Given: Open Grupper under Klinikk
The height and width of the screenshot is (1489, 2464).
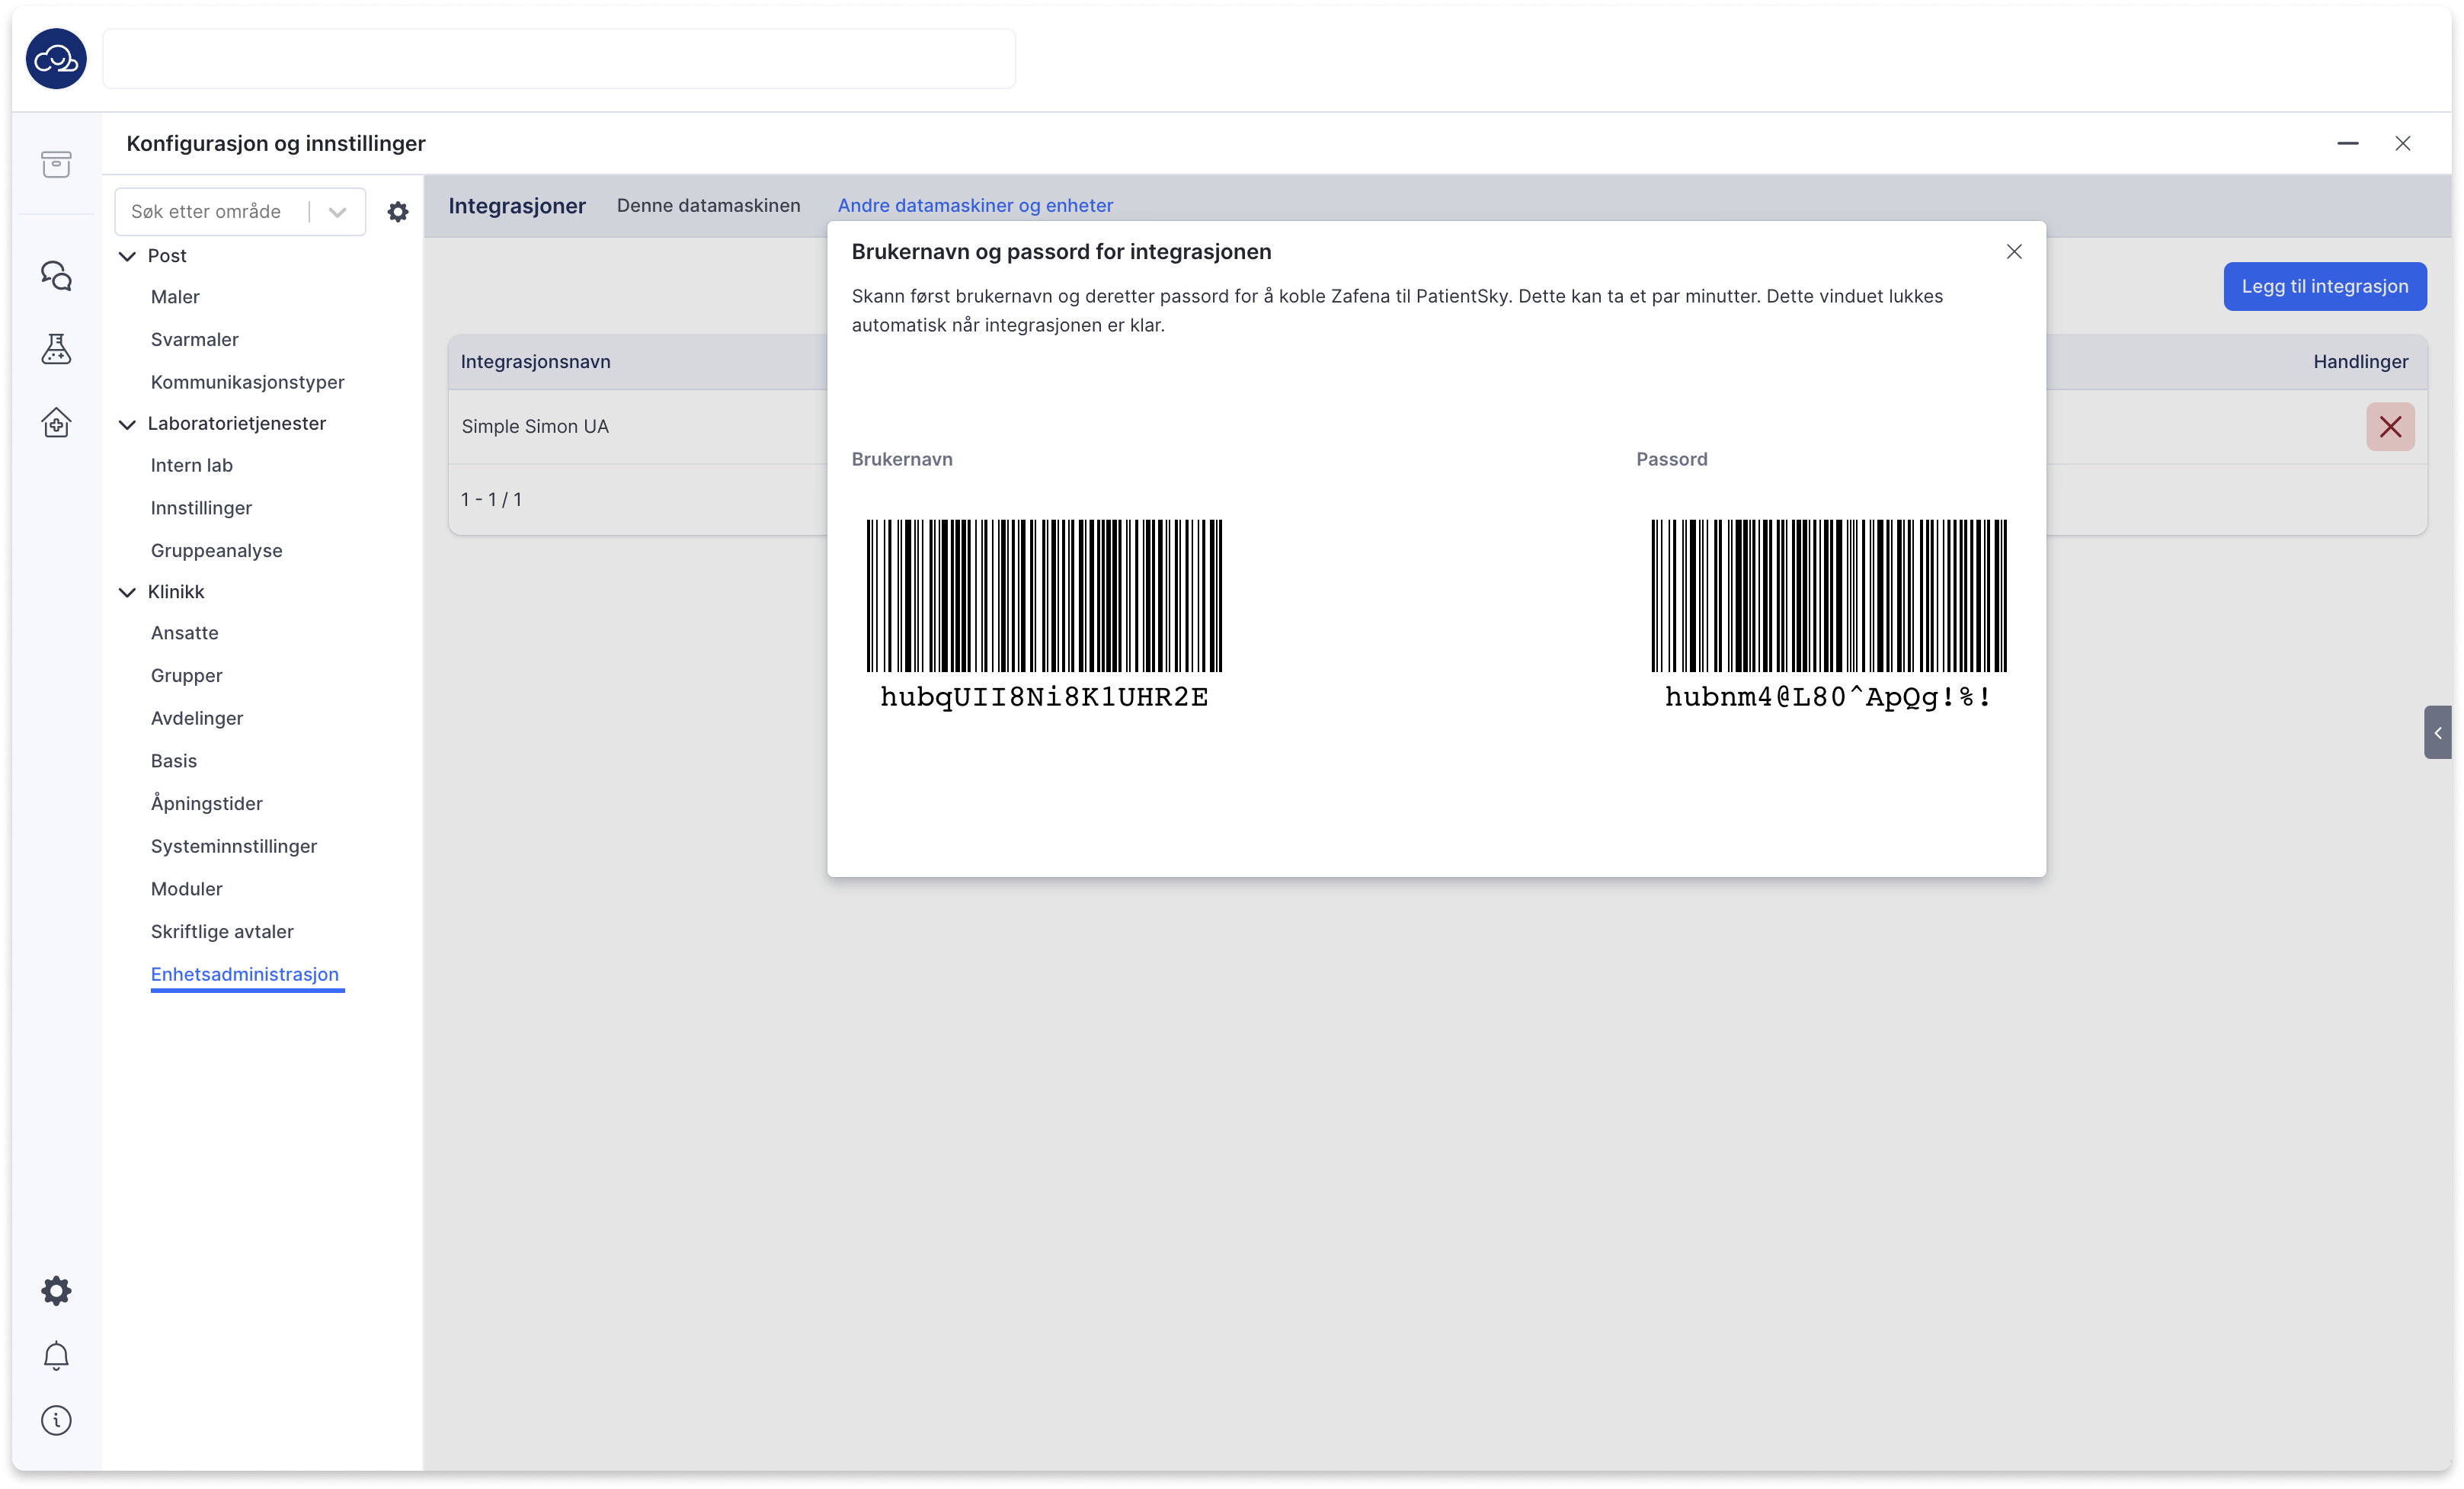Looking at the screenshot, I should pos(186,676).
